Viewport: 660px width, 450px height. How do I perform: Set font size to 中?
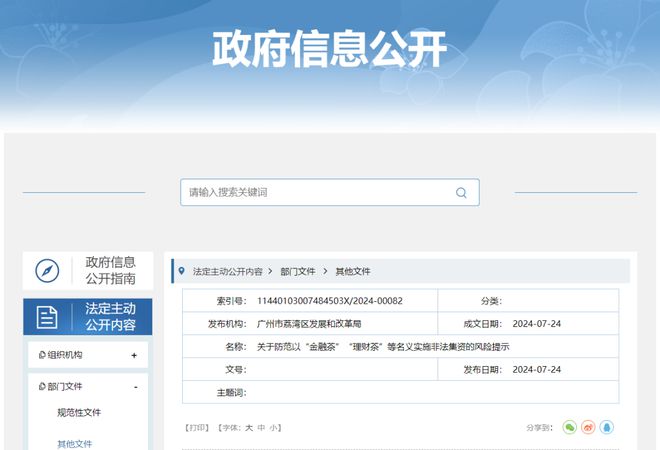click(x=261, y=428)
